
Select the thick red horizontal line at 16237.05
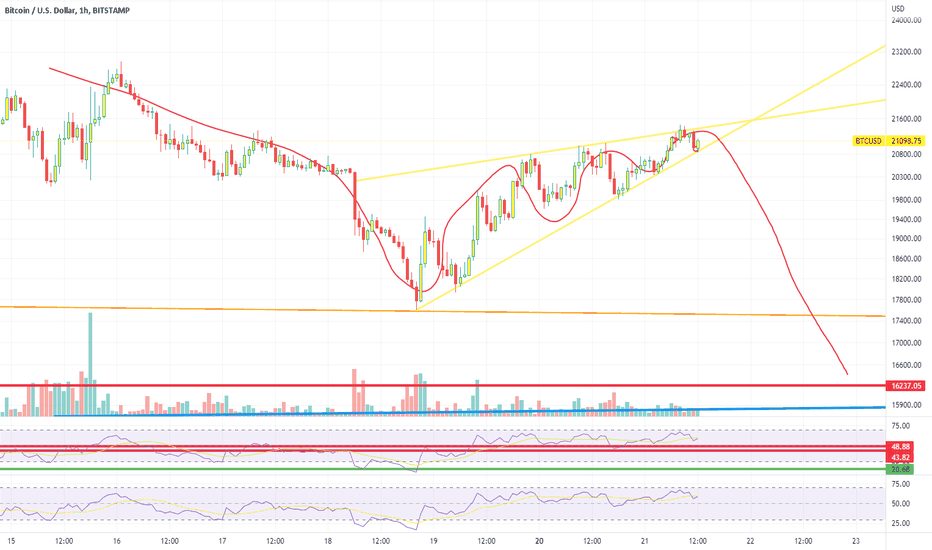click(443, 385)
